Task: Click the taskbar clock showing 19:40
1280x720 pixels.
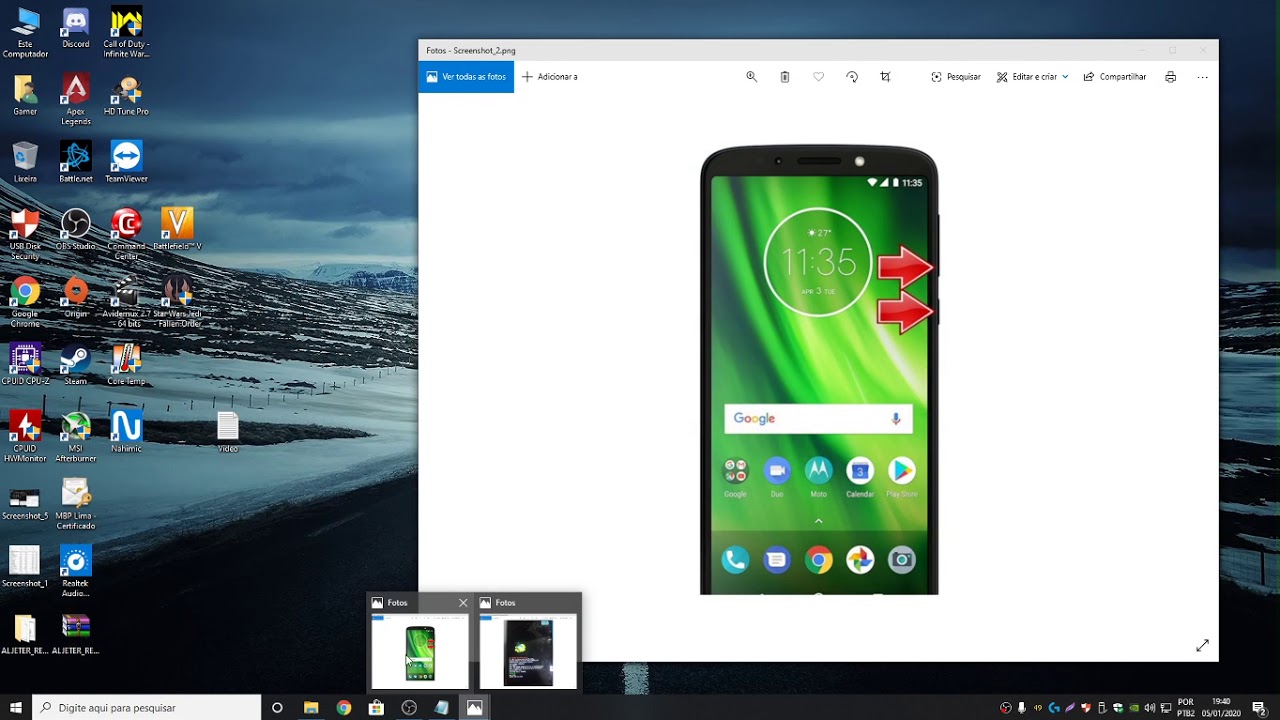Action: coord(1221,707)
